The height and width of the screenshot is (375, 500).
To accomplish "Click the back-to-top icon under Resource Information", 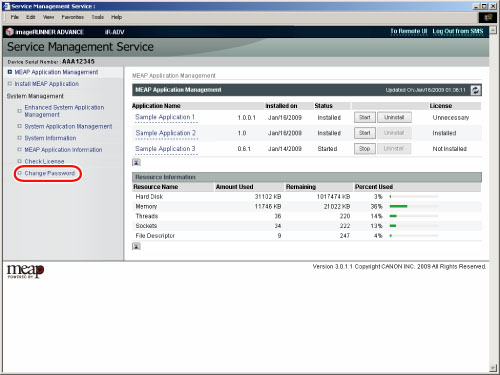I will (136, 246).
